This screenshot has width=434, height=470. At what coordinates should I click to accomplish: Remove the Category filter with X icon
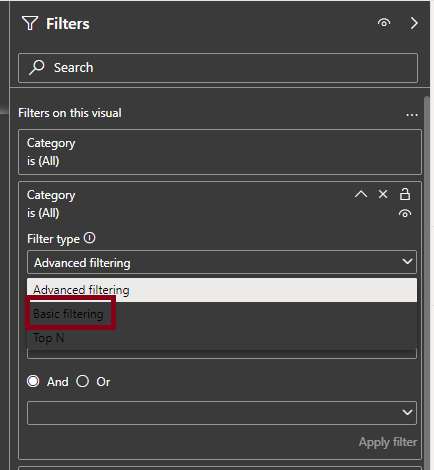coord(383,194)
